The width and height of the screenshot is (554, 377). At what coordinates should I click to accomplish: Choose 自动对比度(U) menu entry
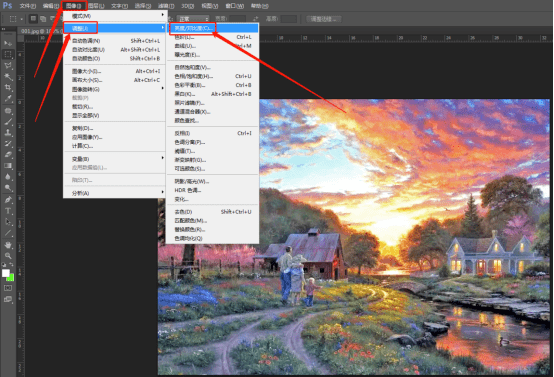coord(114,49)
